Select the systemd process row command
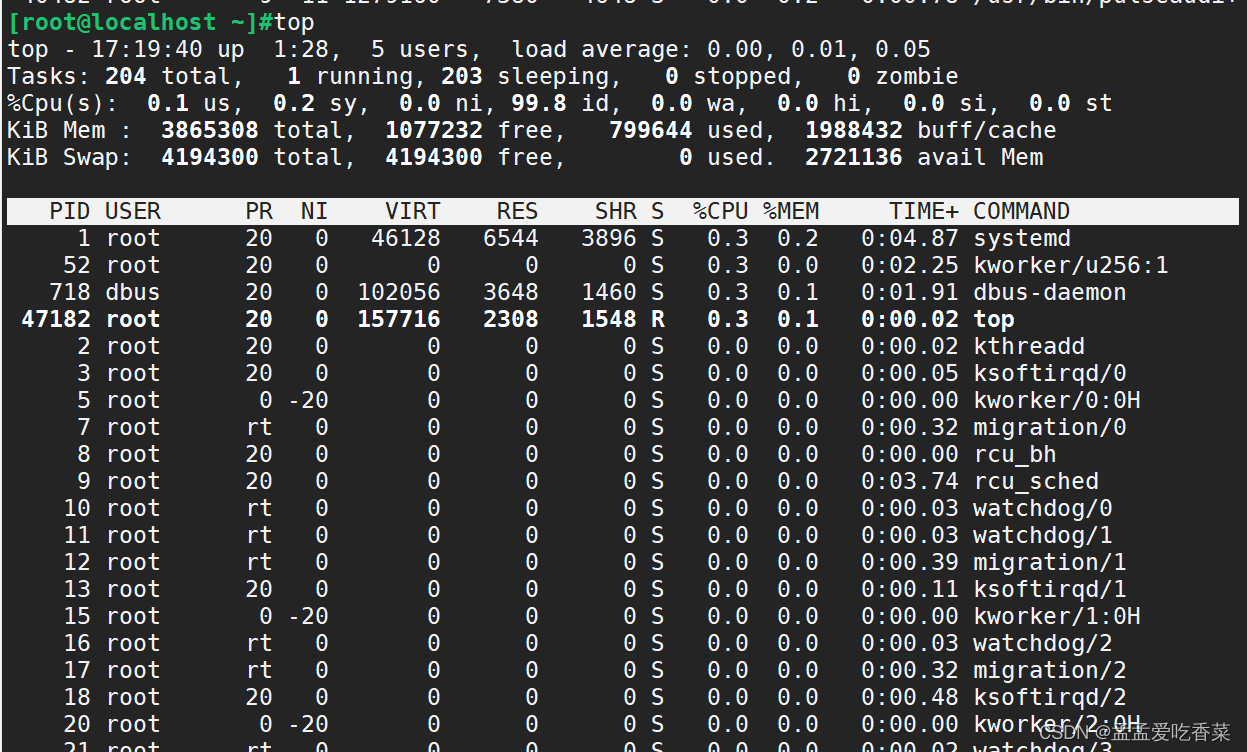Image resolution: width=1247 pixels, height=752 pixels. pos(1022,238)
